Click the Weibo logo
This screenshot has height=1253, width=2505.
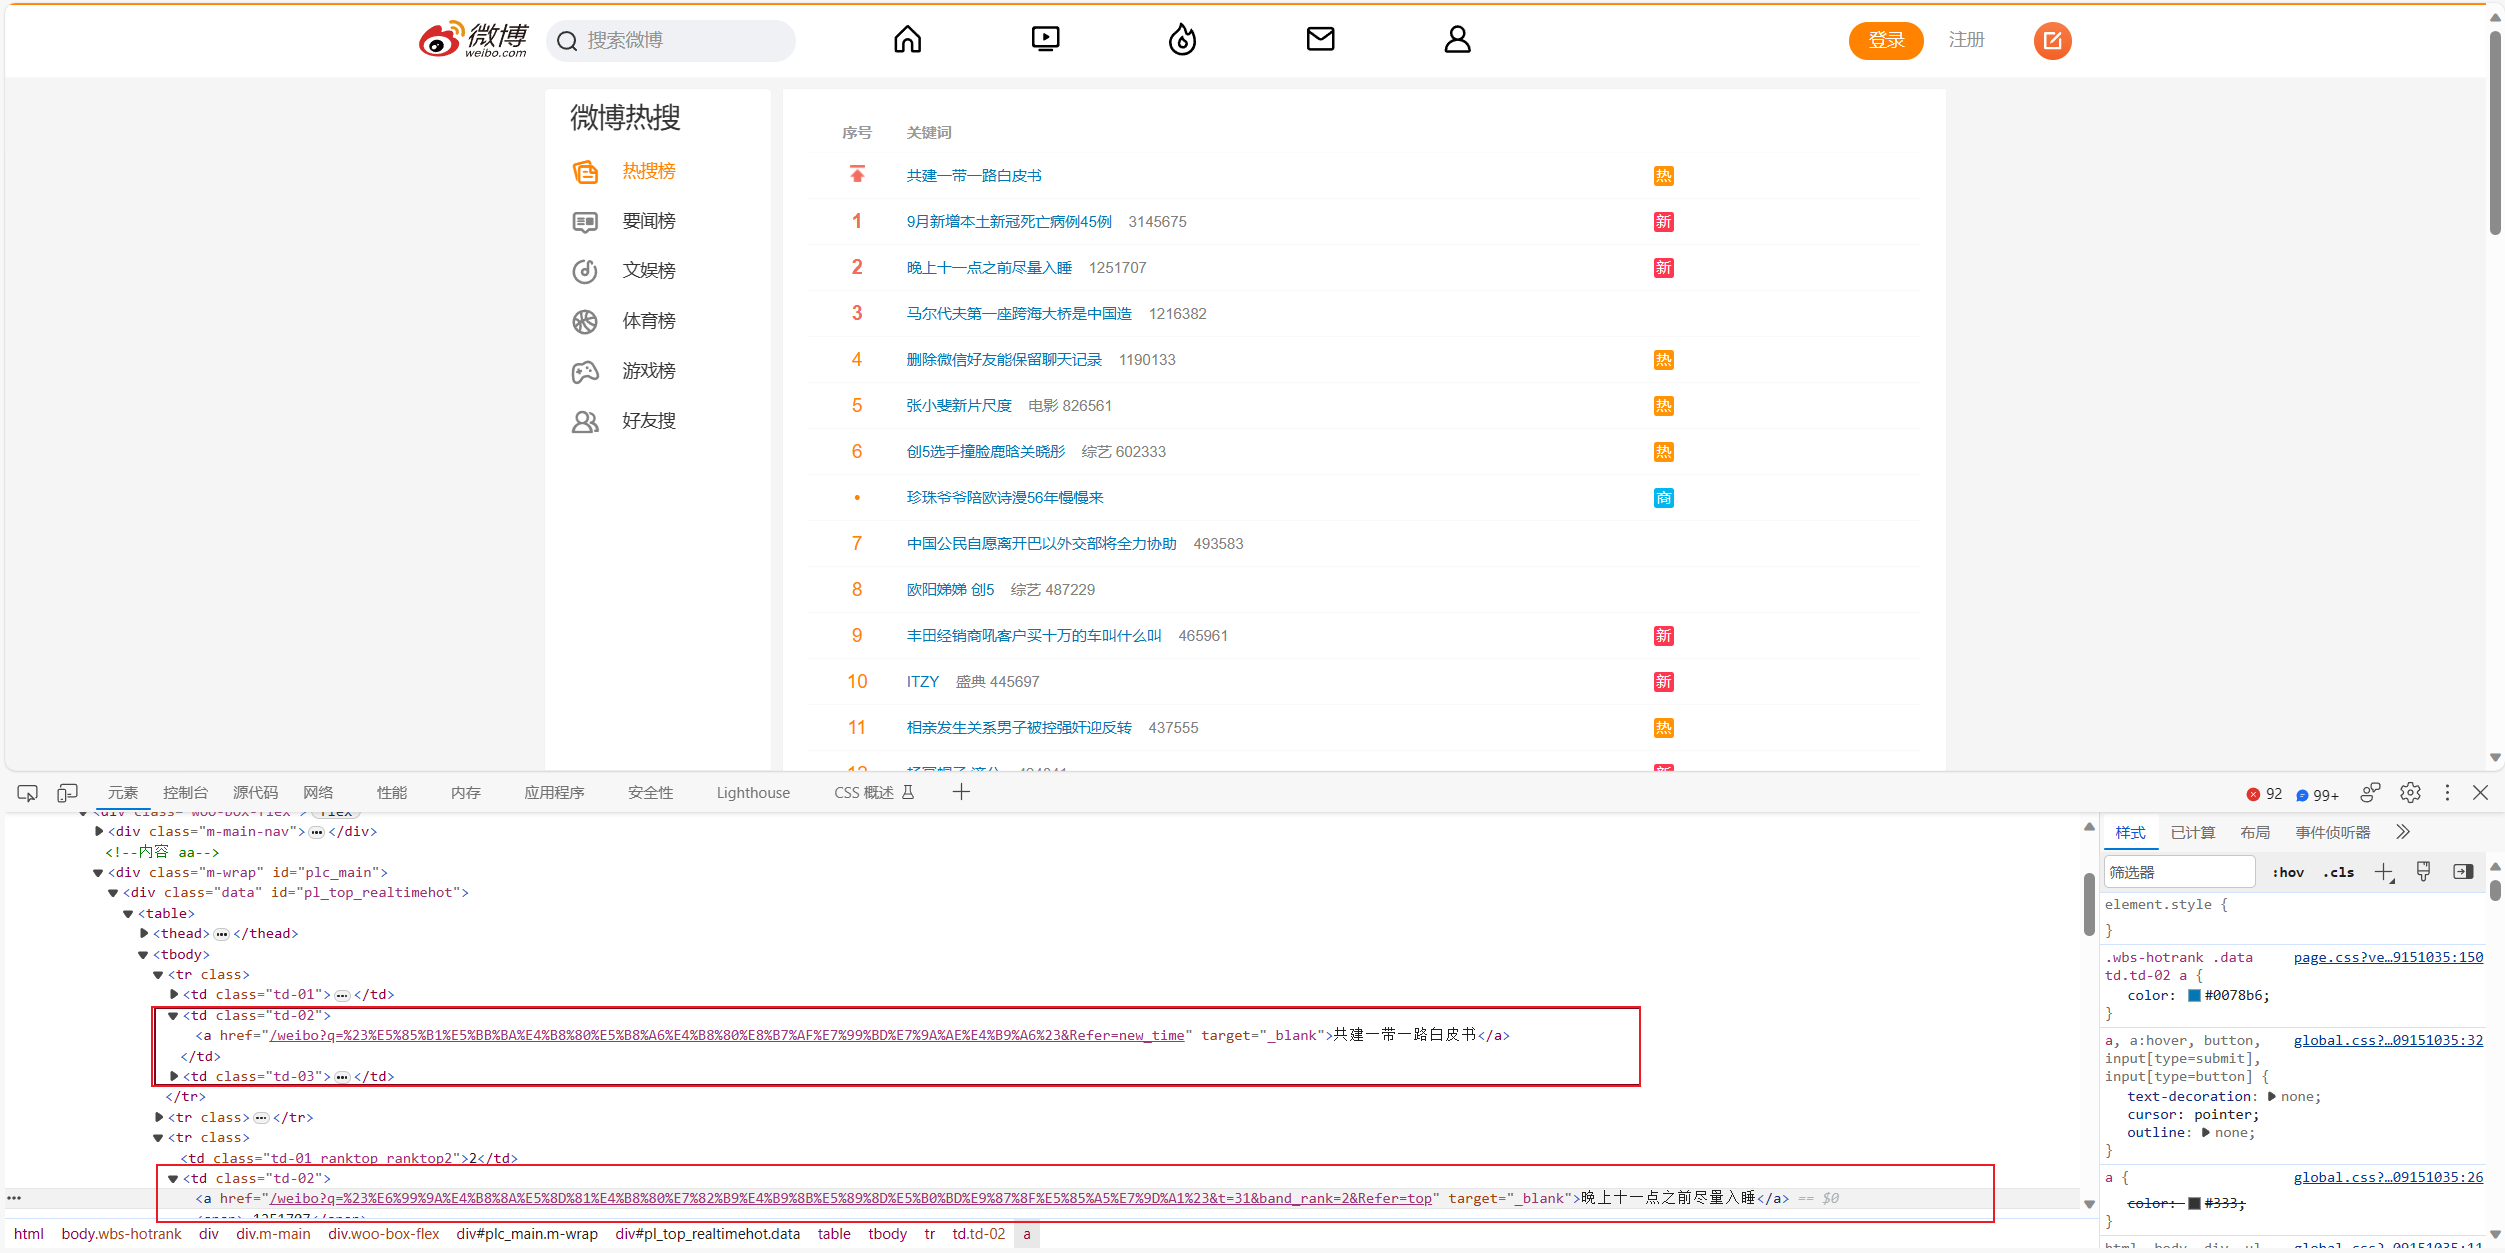tap(473, 40)
